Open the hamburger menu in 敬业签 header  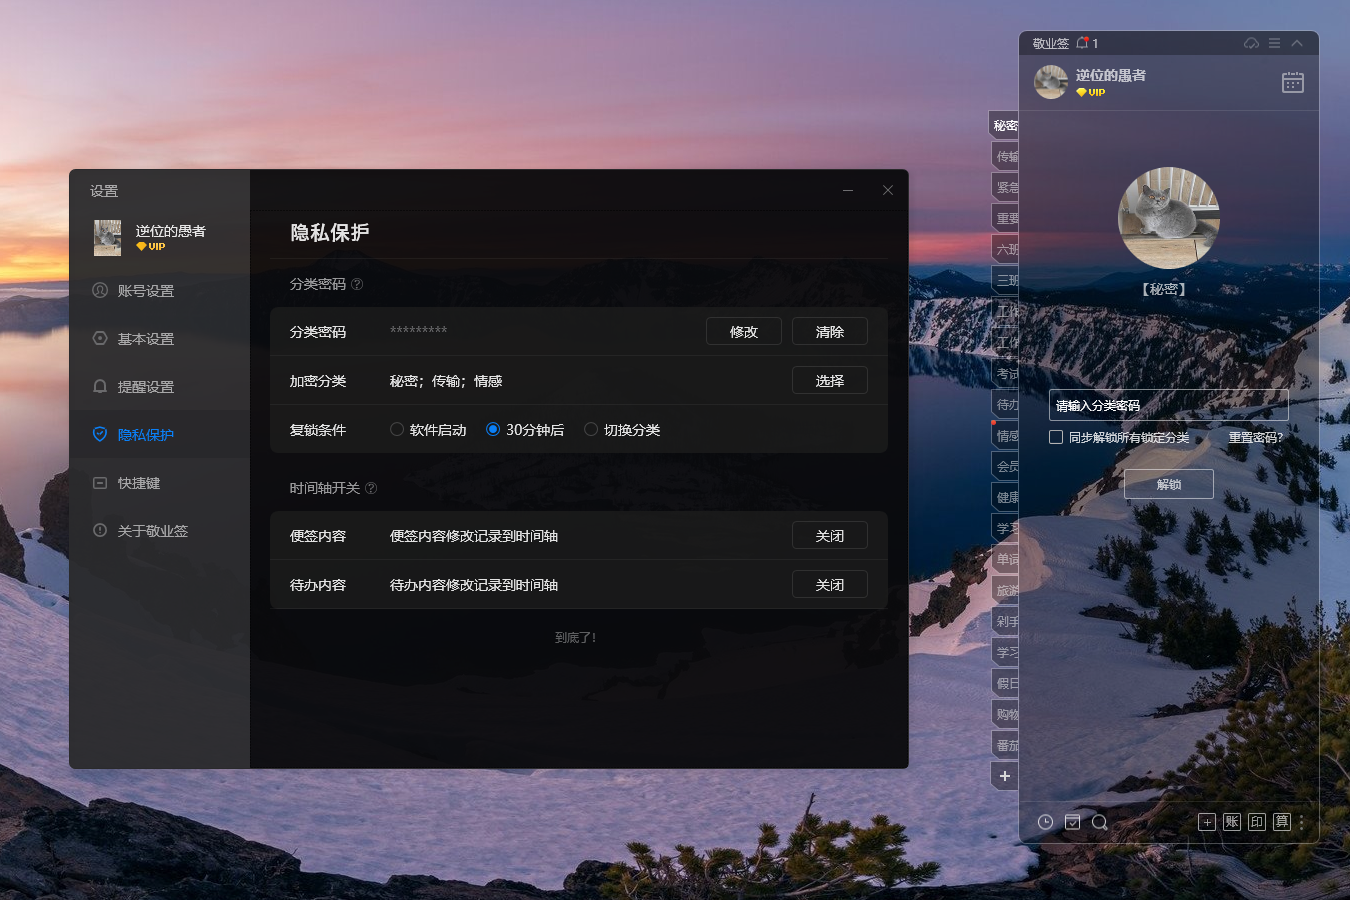tap(1274, 43)
